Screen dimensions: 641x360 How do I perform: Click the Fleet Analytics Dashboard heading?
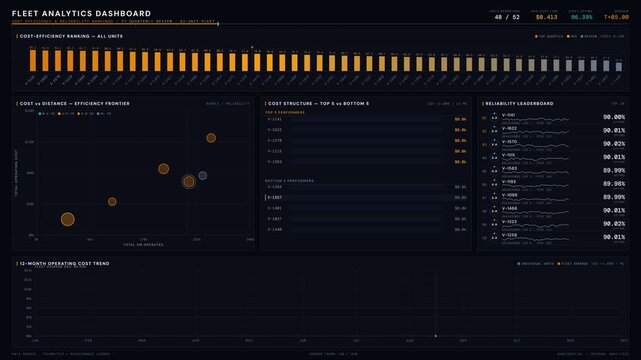(81, 13)
